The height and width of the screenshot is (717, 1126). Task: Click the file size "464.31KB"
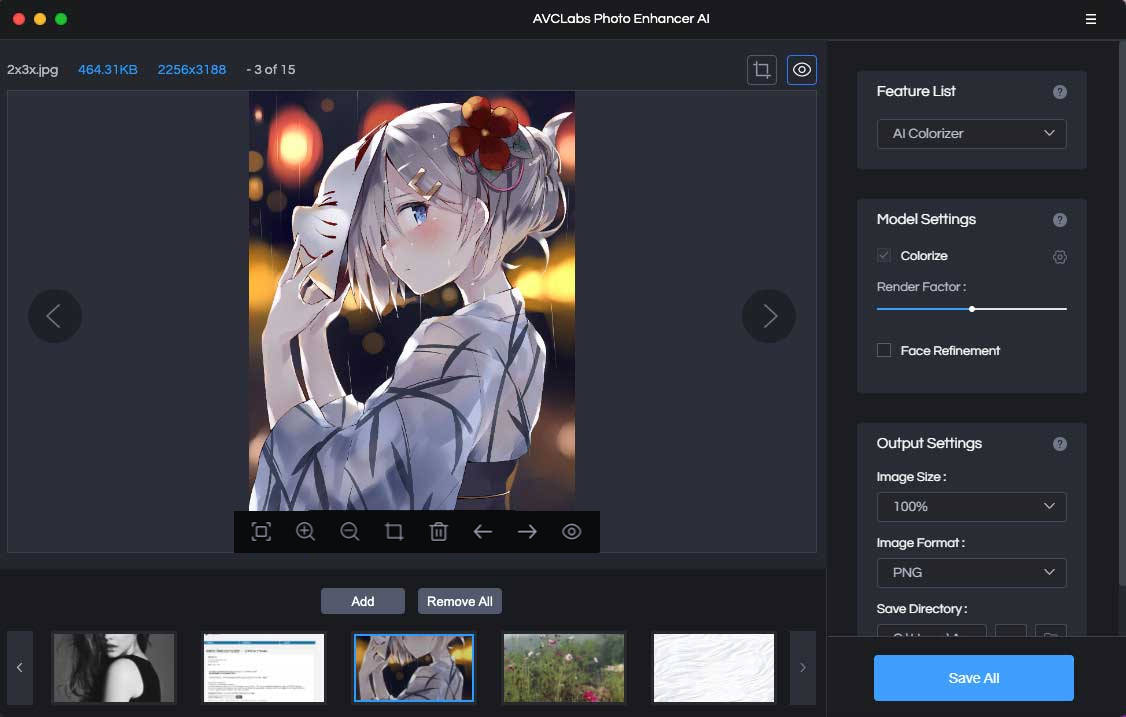click(x=108, y=70)
